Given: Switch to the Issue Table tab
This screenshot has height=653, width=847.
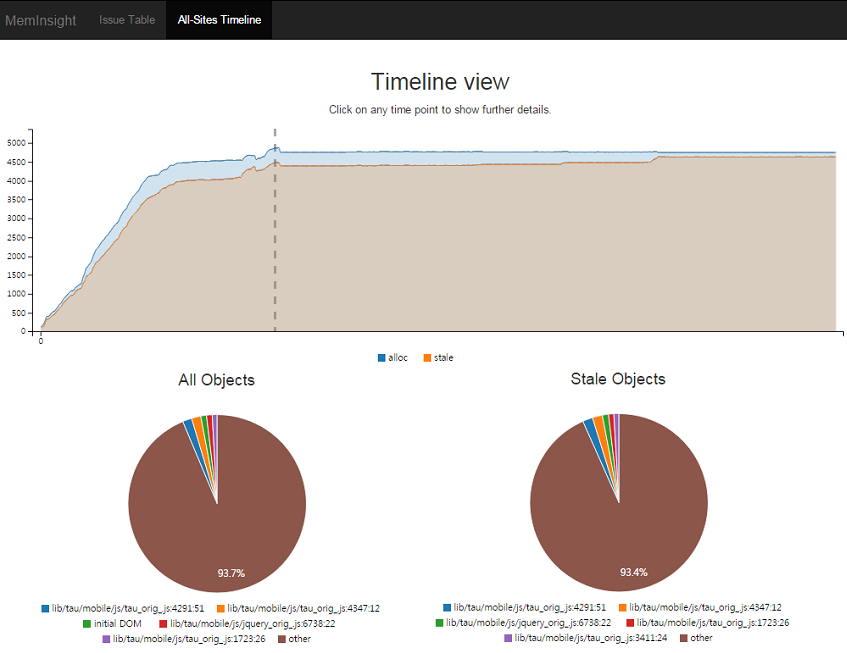Looking at the screenshot, I should pos(127,20).
